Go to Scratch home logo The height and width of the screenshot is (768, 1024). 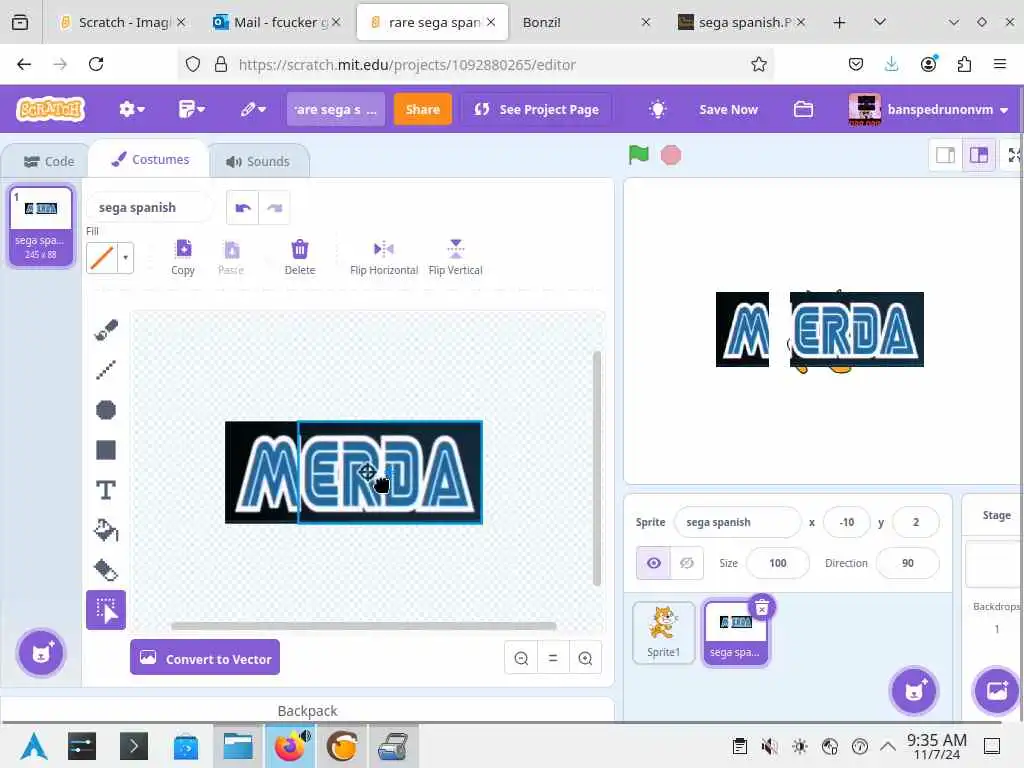pos(50,109)
